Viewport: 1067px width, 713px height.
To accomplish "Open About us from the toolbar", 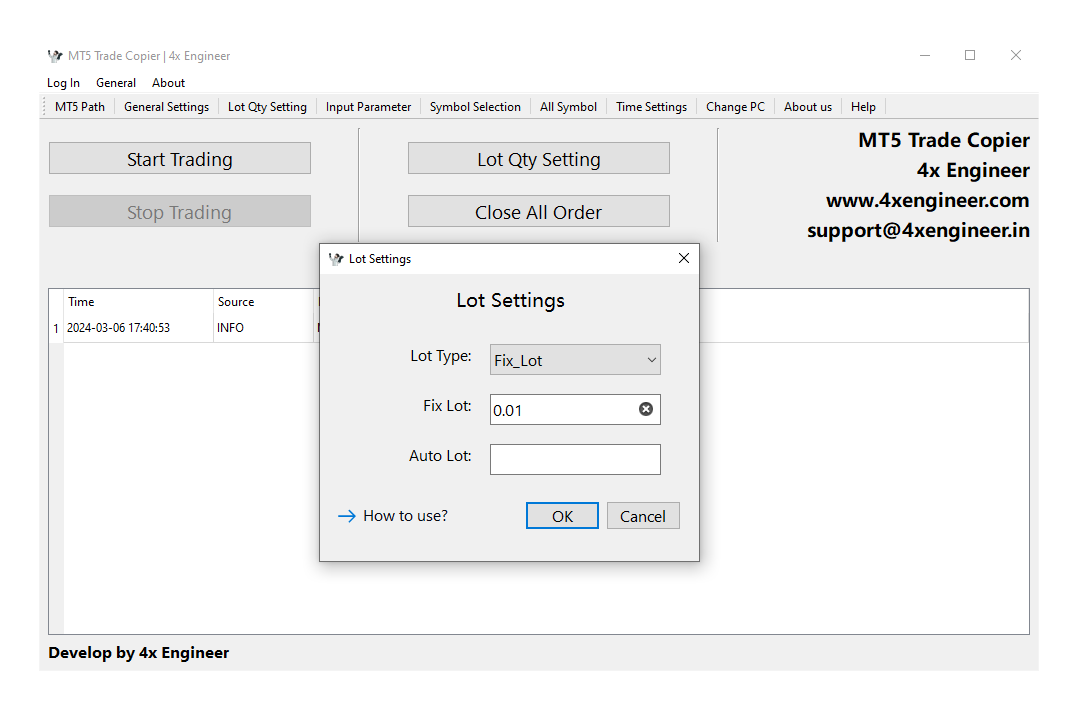I will pos(808,107).
